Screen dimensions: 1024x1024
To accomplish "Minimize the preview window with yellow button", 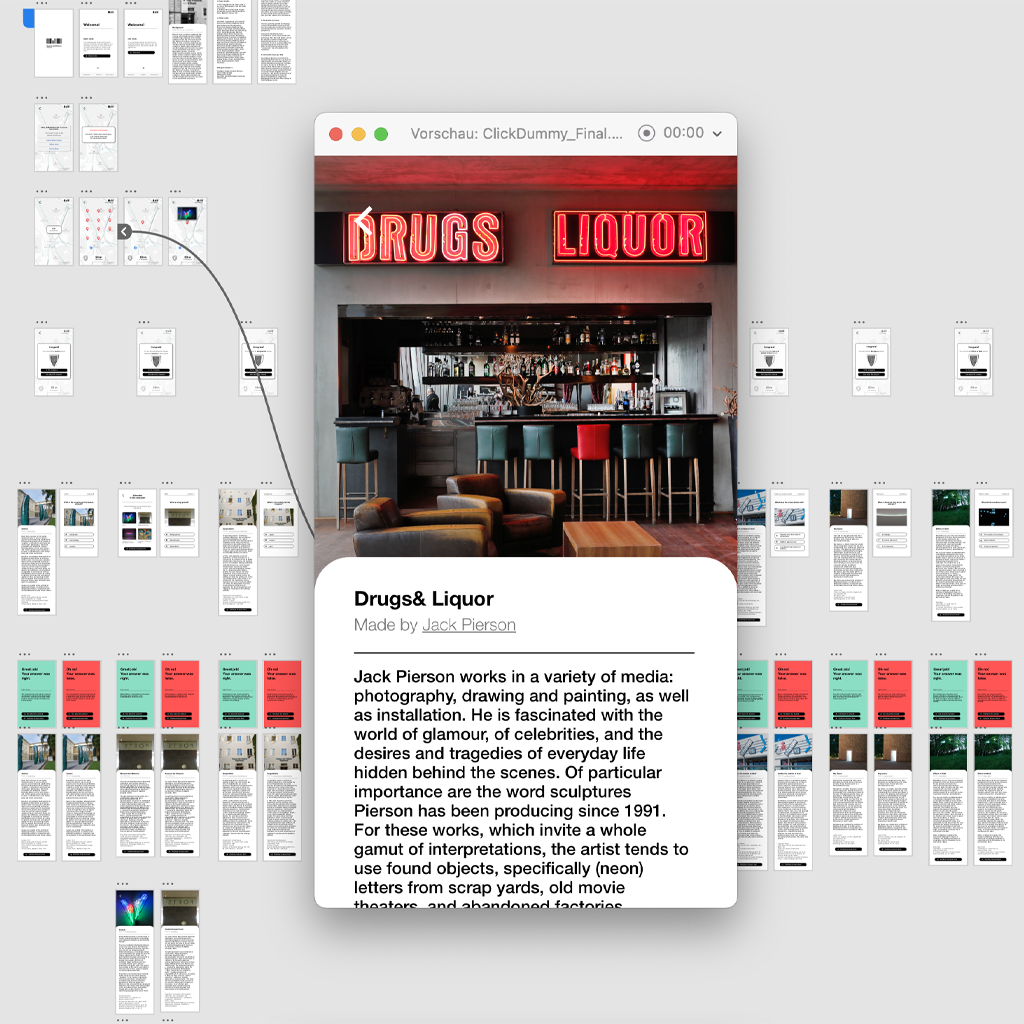I will [358, 134].
